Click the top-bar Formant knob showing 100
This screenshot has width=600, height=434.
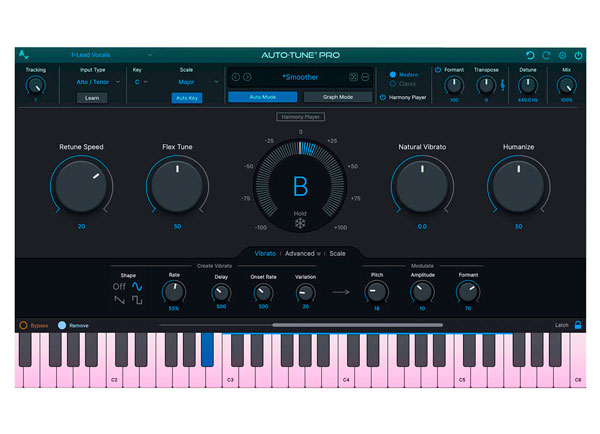coord(454,85)
